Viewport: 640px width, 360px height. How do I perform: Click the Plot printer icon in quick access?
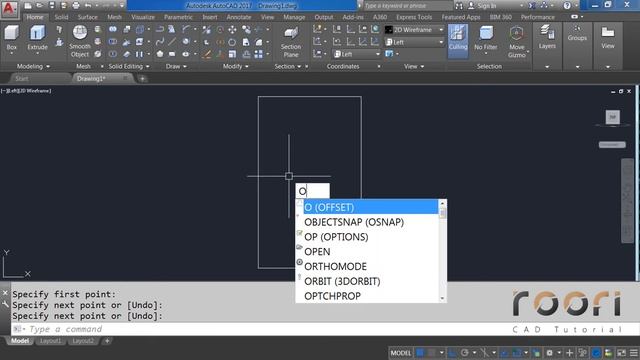pos(76,6)
